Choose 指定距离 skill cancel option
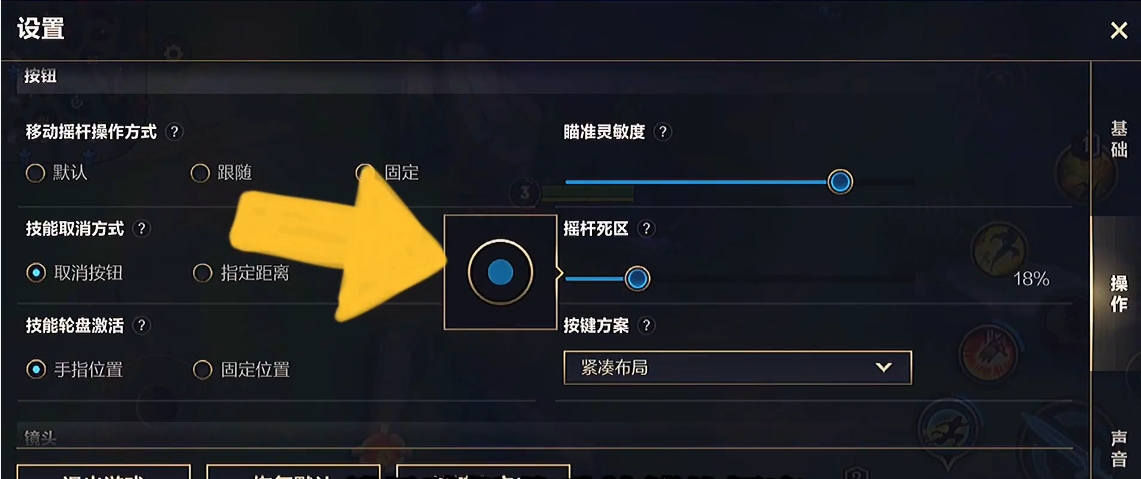This screenshot has height=479, width=1141. point(241,273)
